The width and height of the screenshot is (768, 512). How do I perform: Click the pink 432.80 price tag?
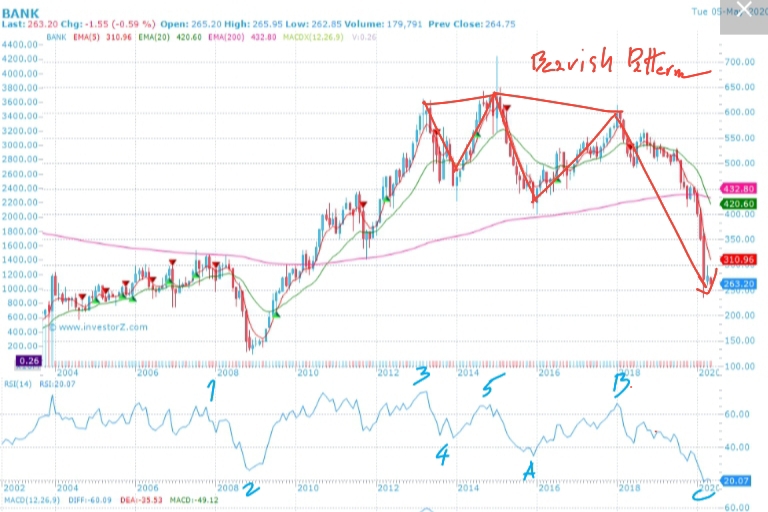739,189
